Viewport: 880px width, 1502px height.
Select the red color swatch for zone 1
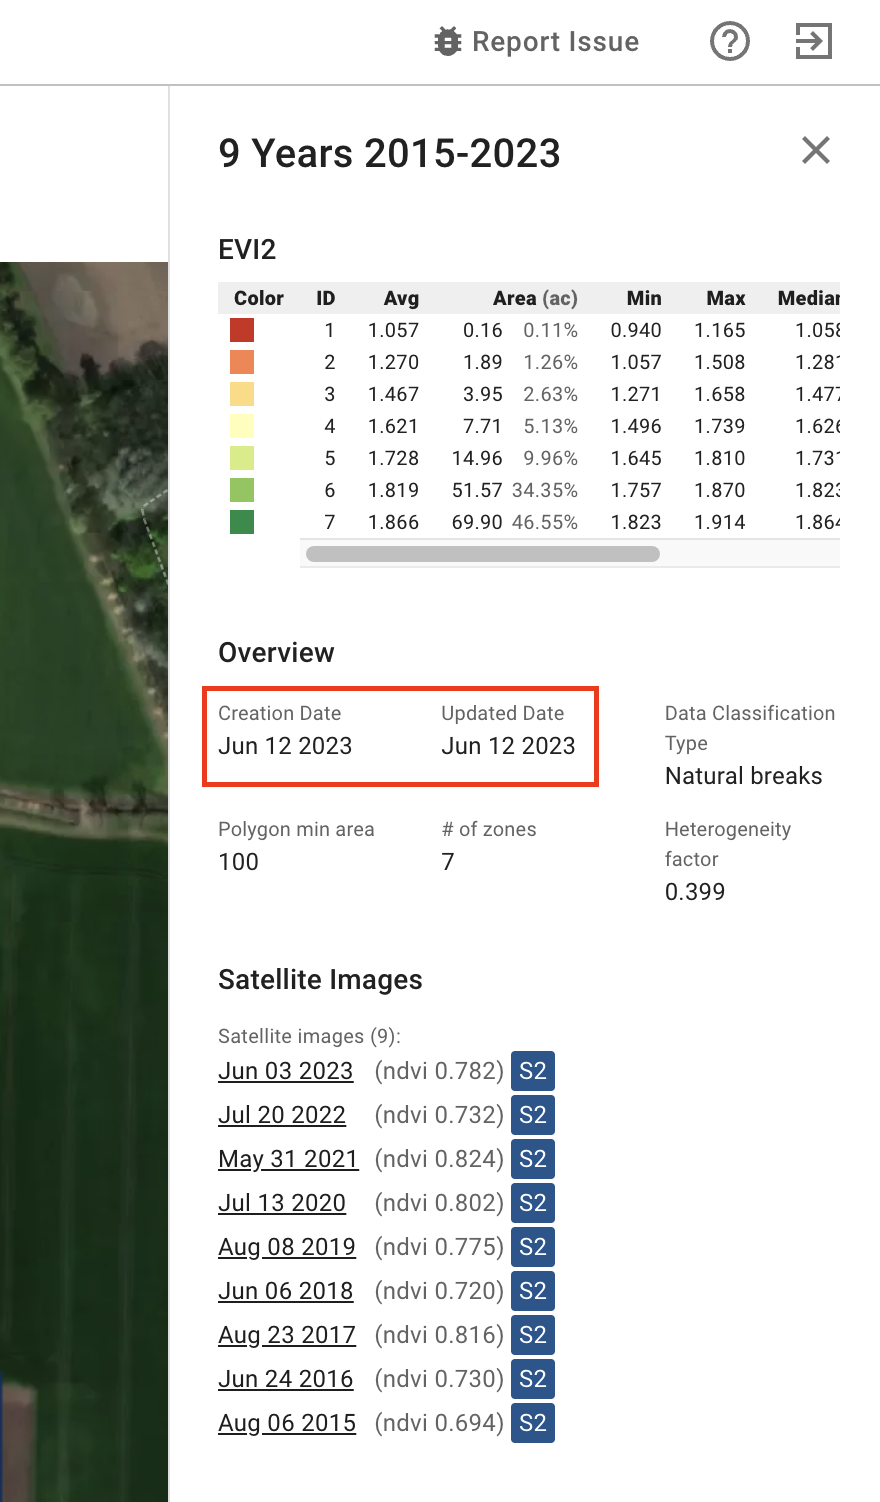tap(242, 330)
